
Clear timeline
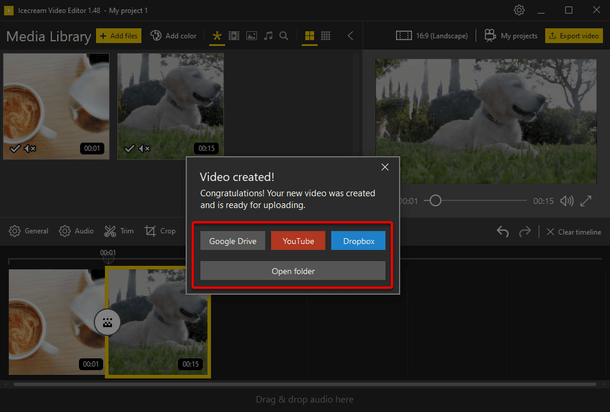click(x=574, y=232)
